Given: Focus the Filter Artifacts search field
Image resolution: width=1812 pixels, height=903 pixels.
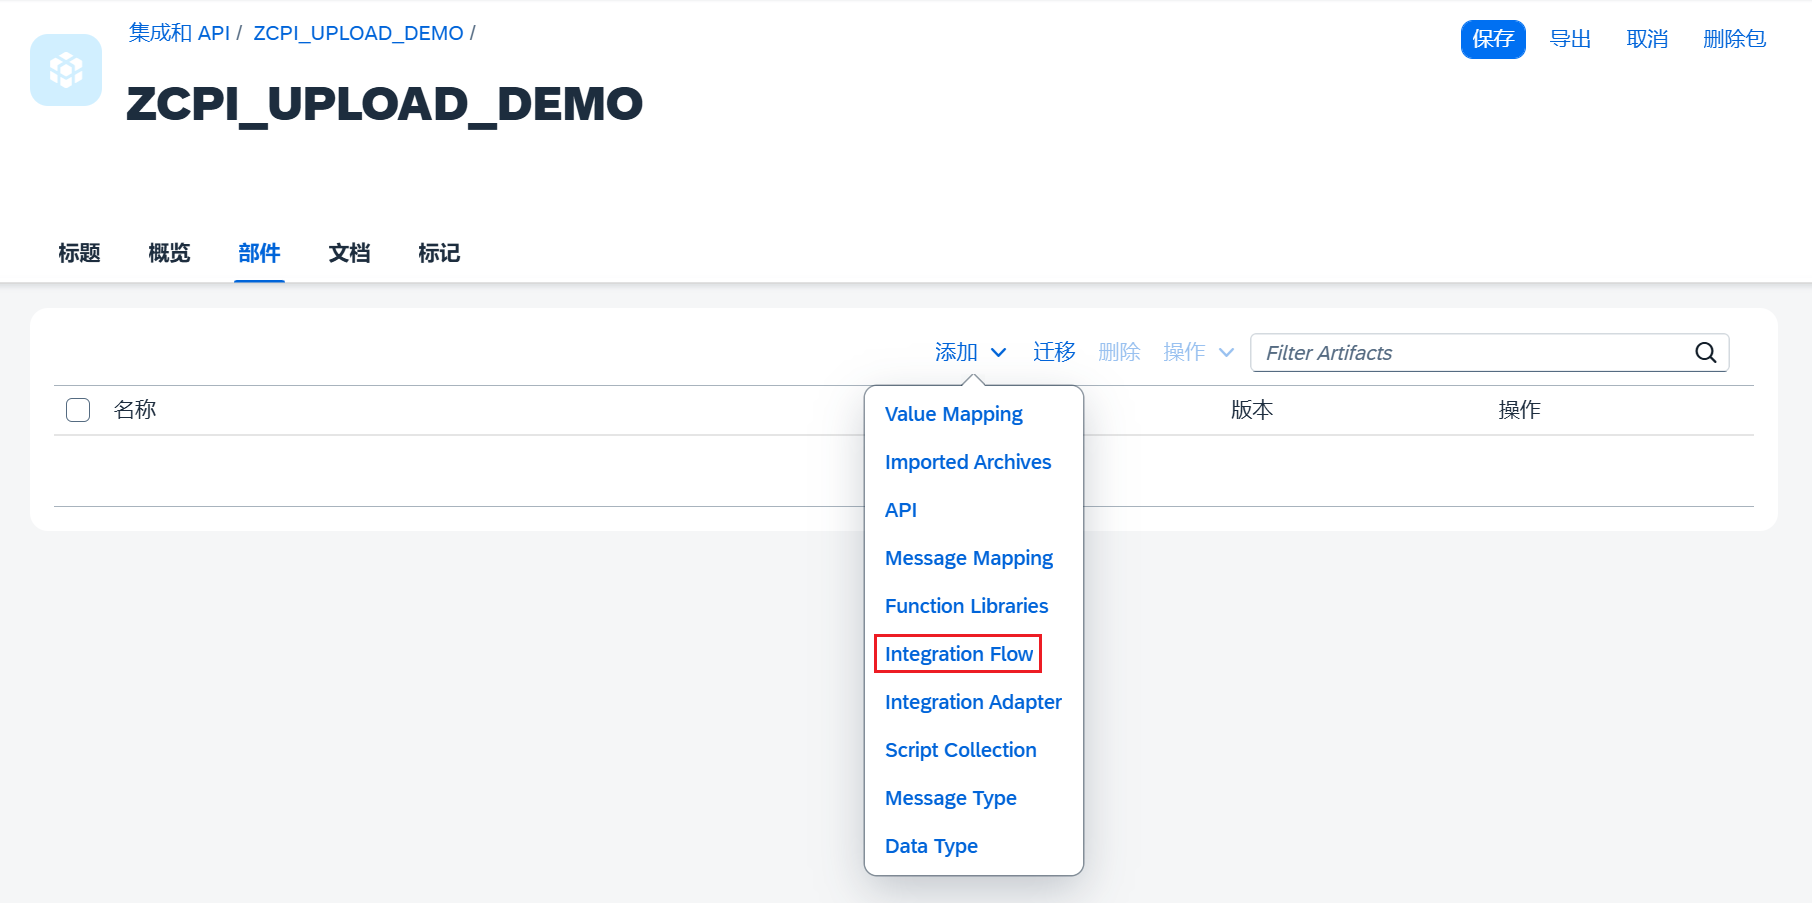Looking at the screenshot, I should [x=1470, y=353].
